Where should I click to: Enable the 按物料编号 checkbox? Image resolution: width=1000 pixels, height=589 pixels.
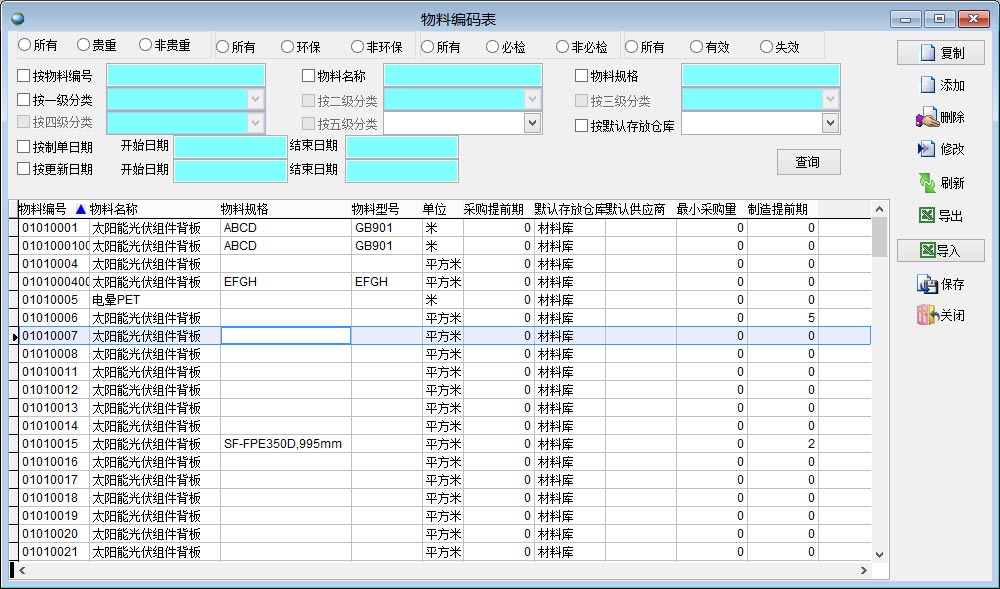click(24, 76)
